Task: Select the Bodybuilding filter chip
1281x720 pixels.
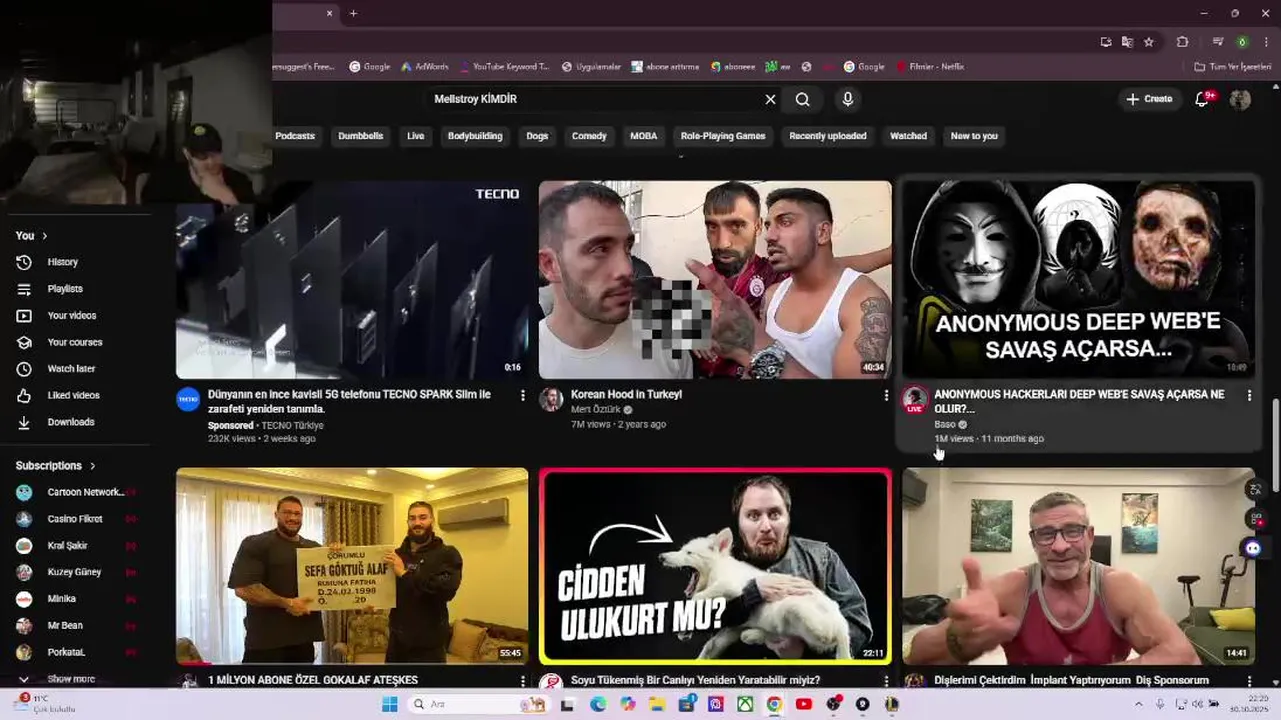Action: click(475, 136)
